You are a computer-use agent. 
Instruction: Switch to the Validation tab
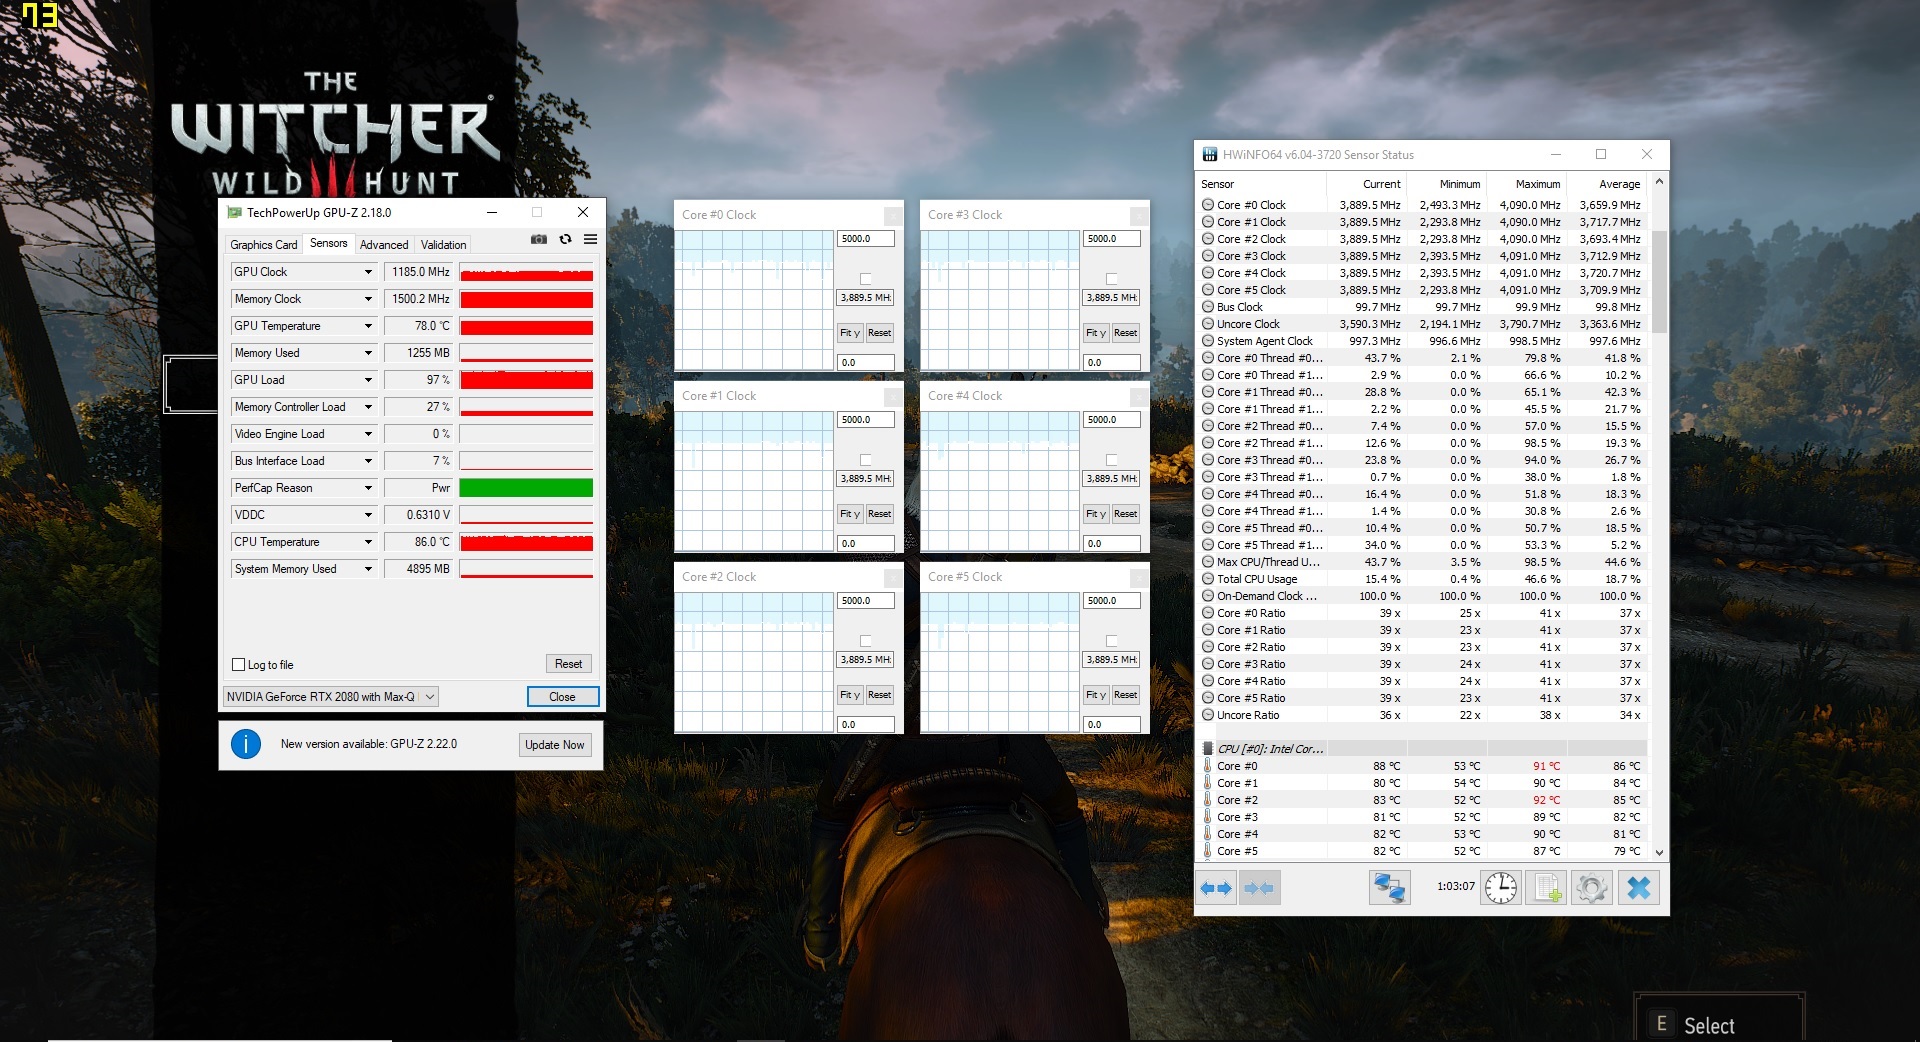tap(443, 245)
